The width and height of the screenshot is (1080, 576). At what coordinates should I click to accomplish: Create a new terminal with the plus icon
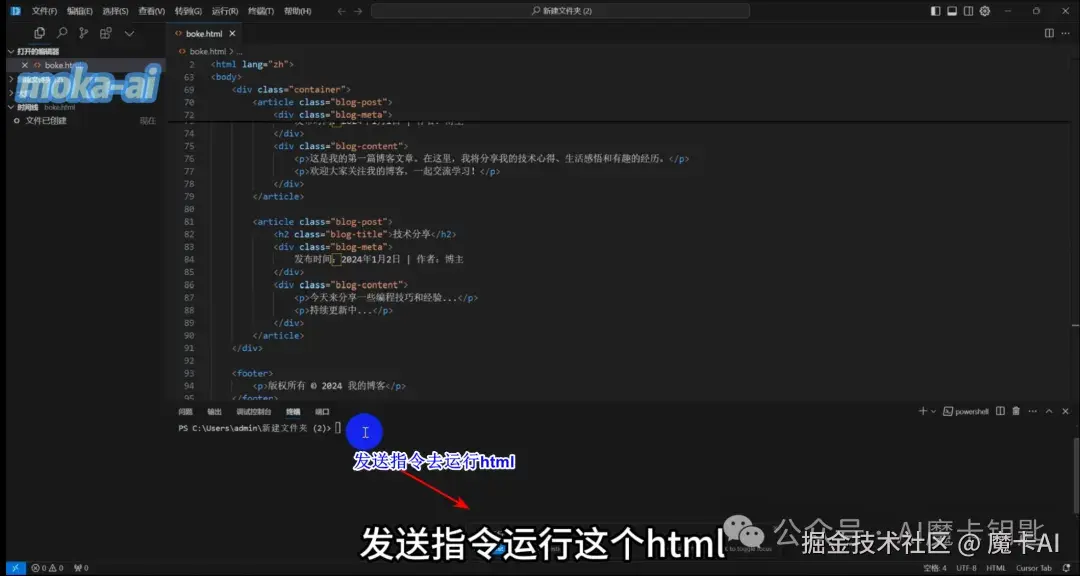click(x=923, y=411)
